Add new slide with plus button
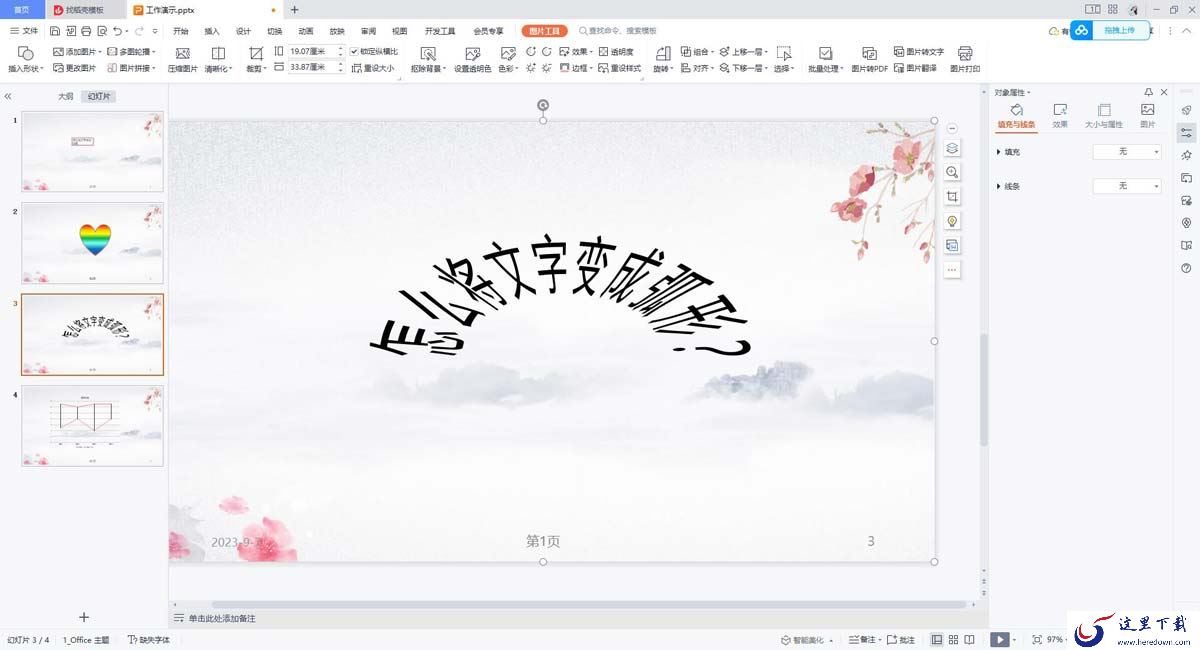 pyautogui.click(x=84, y=617)
